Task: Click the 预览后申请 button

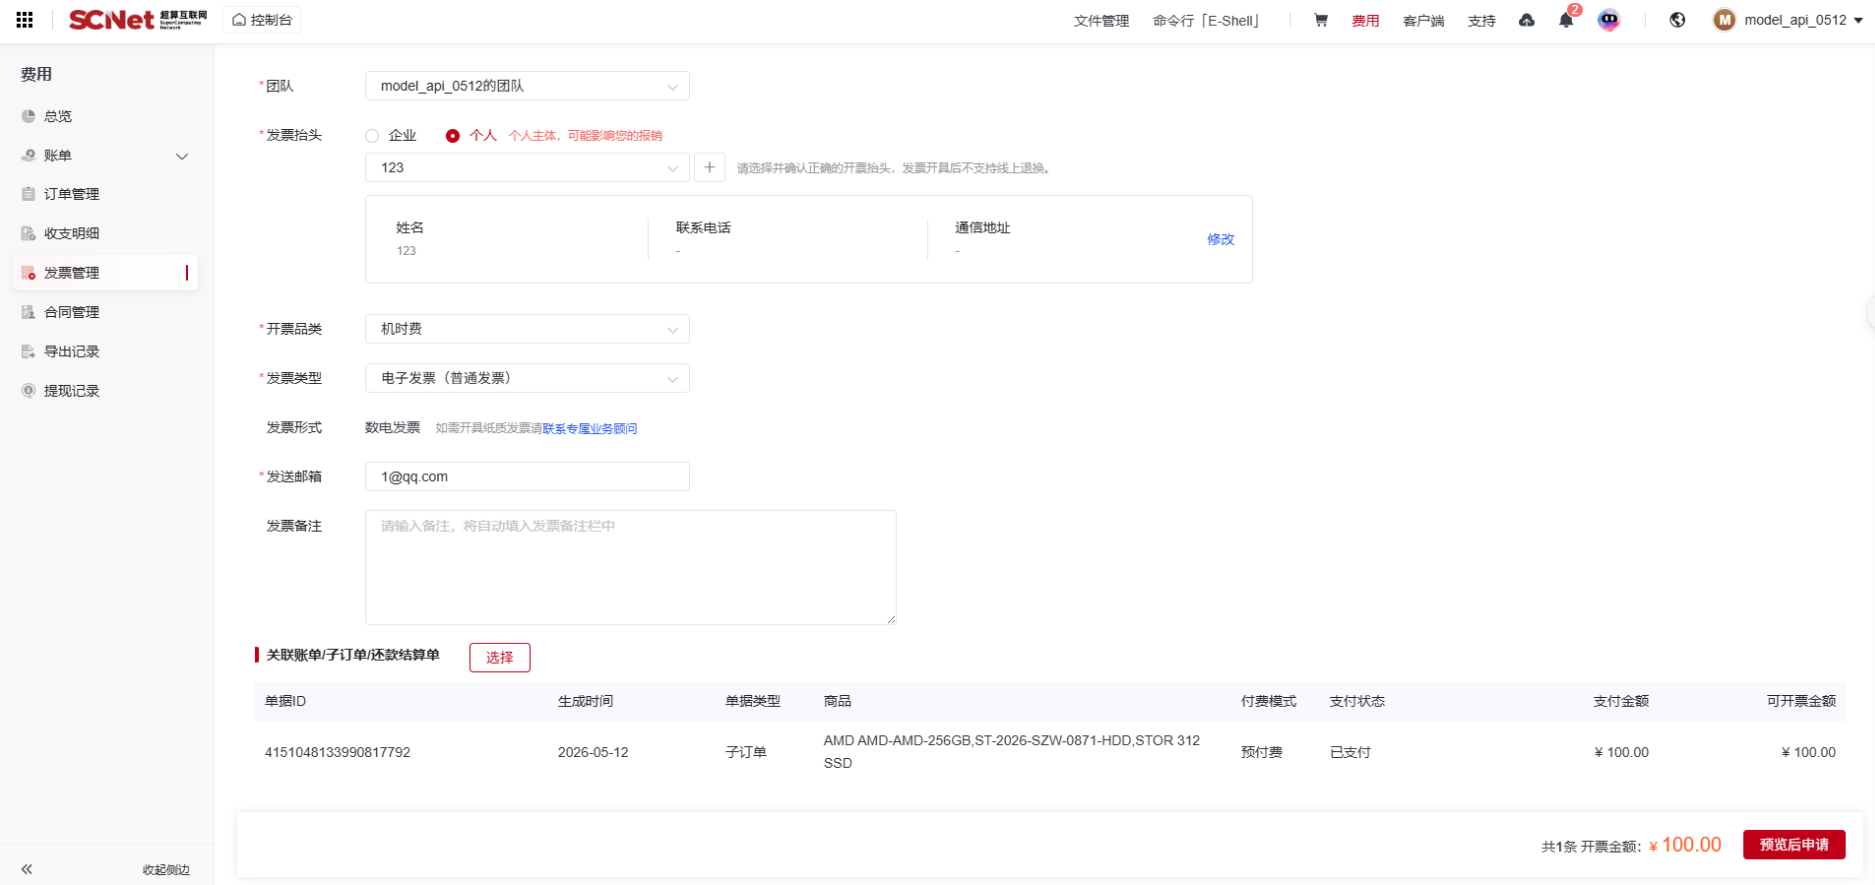Action: click(x=1794, y=844)
